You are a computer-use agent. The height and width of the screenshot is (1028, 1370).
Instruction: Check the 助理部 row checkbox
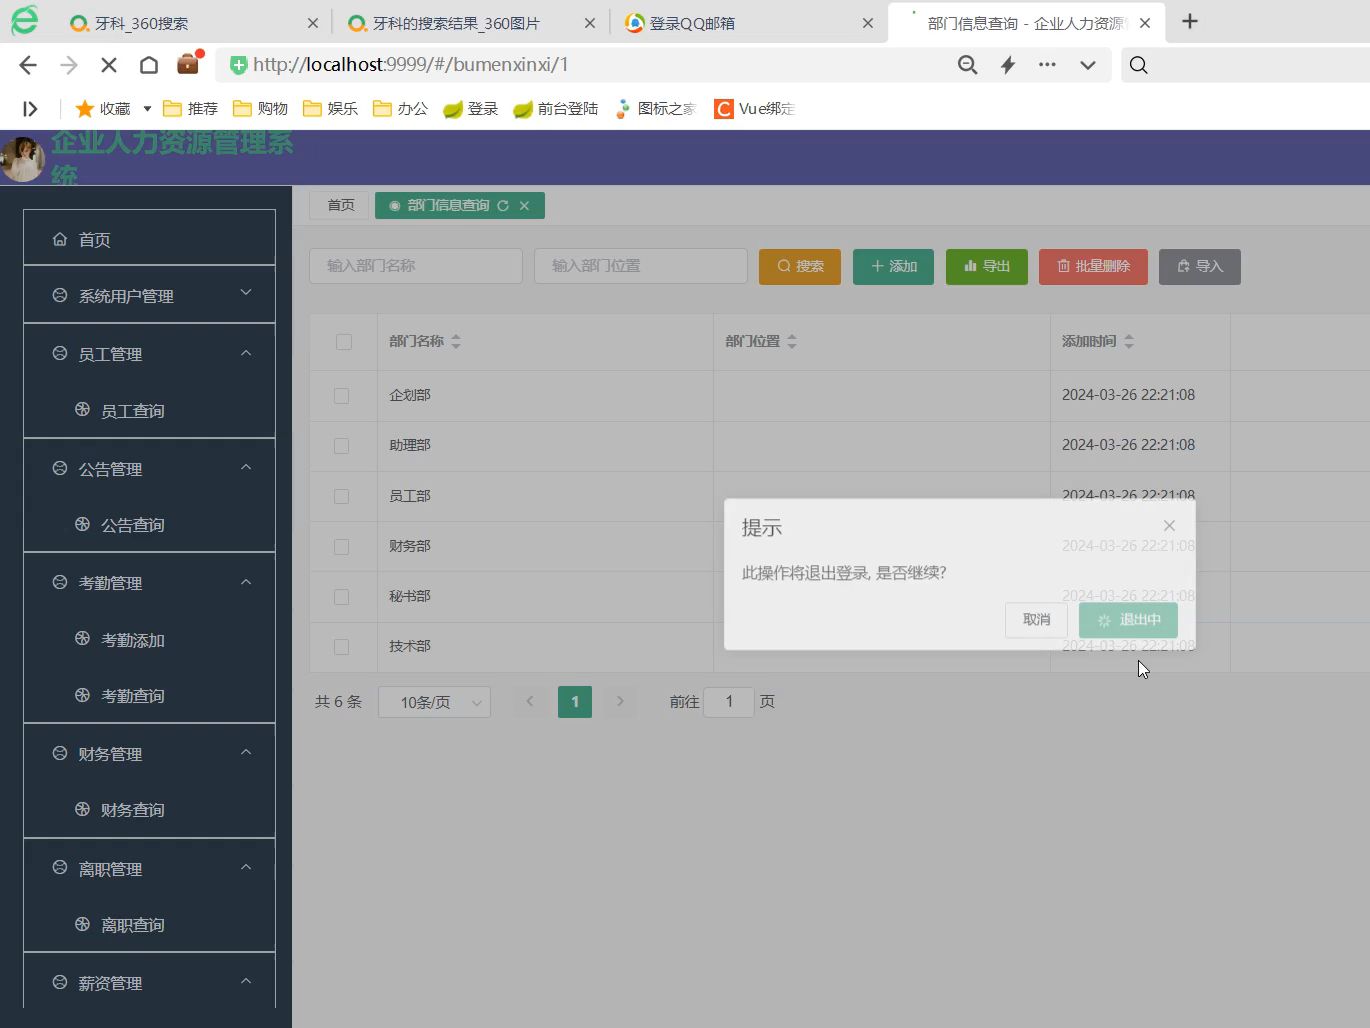(x=342, y=446)
